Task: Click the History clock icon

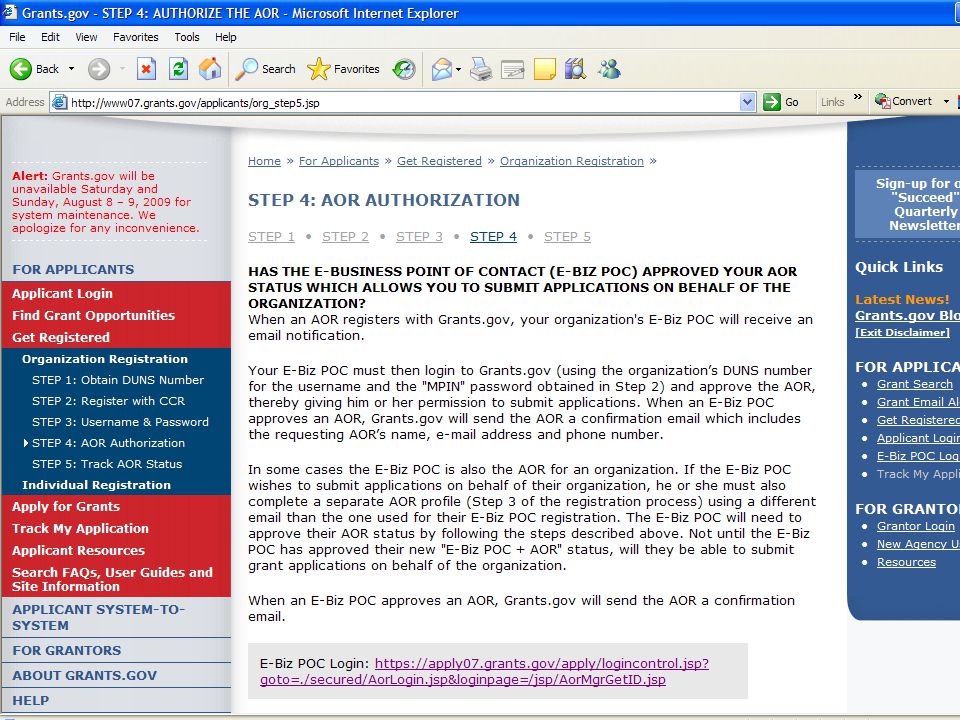Action: pos(404,69)
